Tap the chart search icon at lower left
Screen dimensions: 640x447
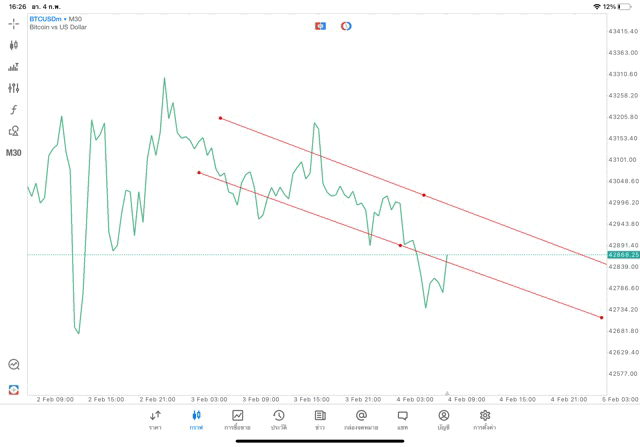tap(14, 365)
